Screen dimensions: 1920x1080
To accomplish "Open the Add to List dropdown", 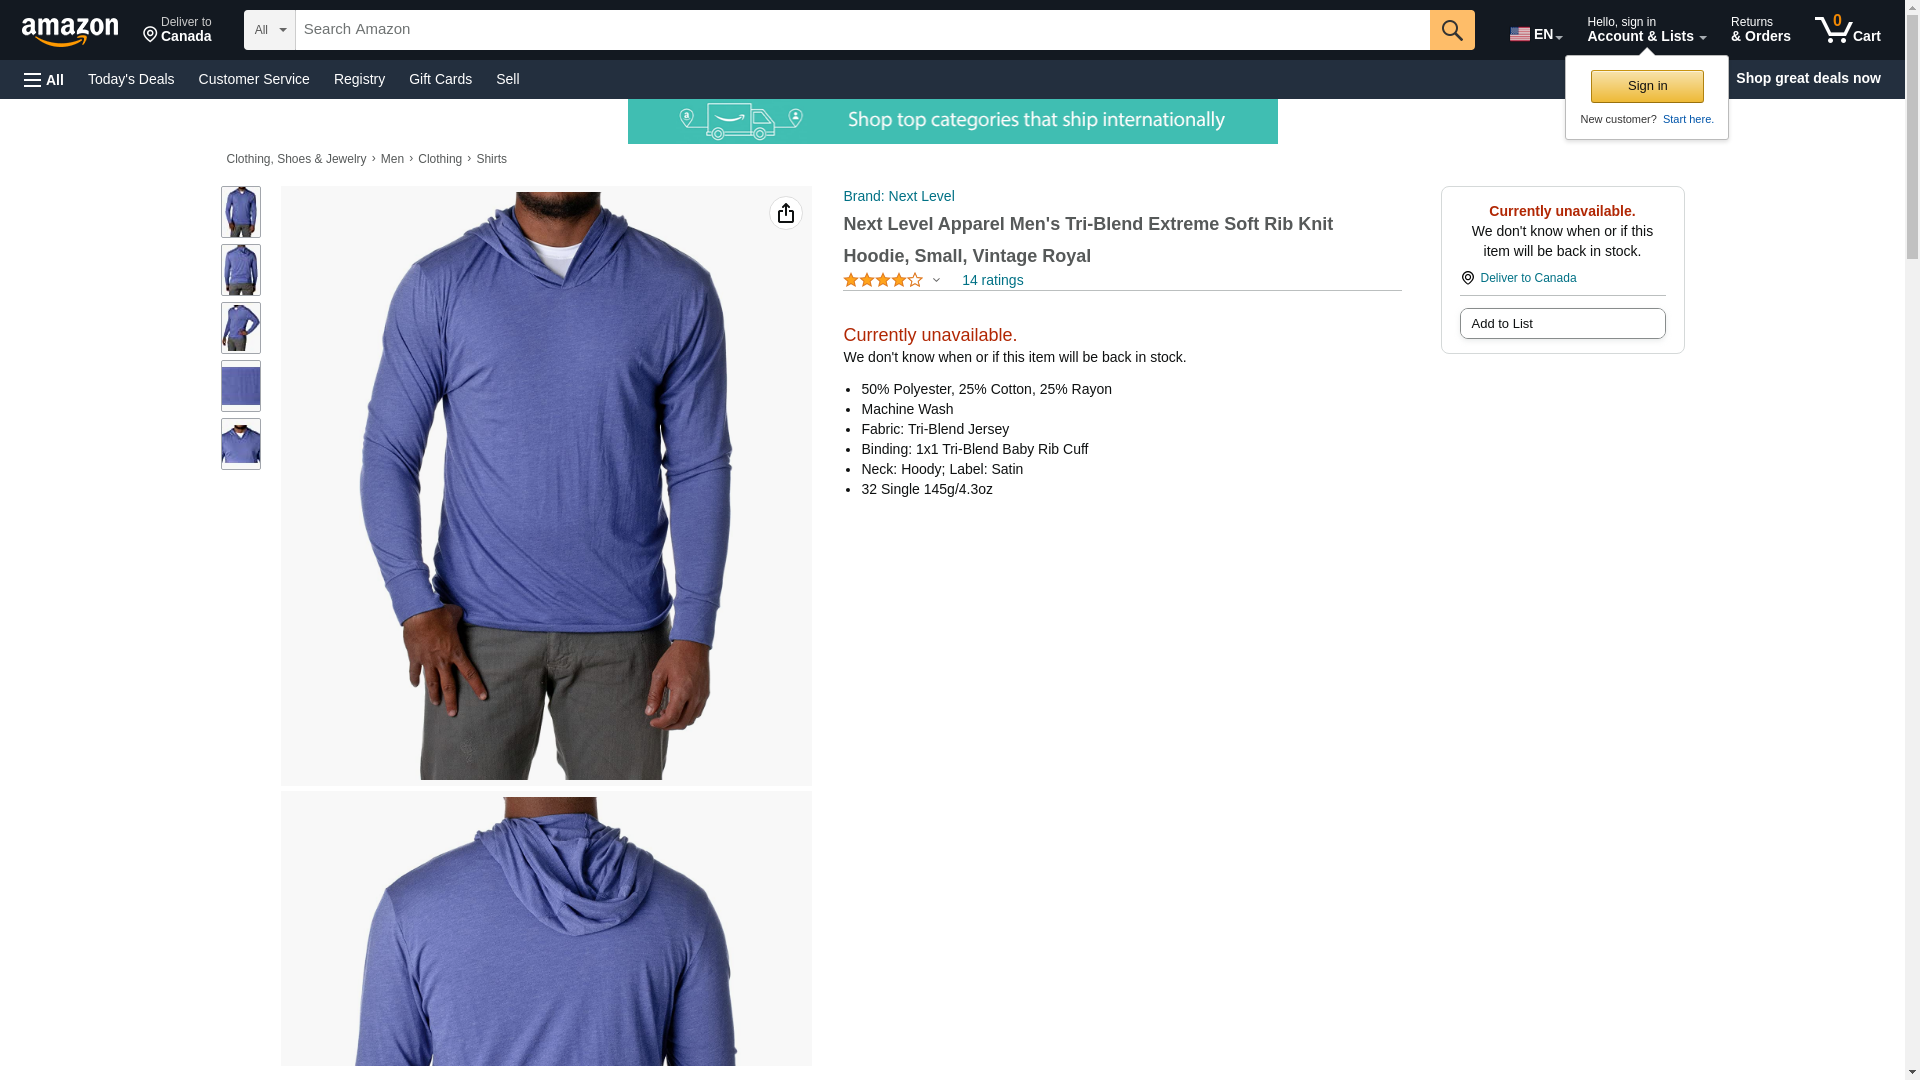I will coord(1562,323).
